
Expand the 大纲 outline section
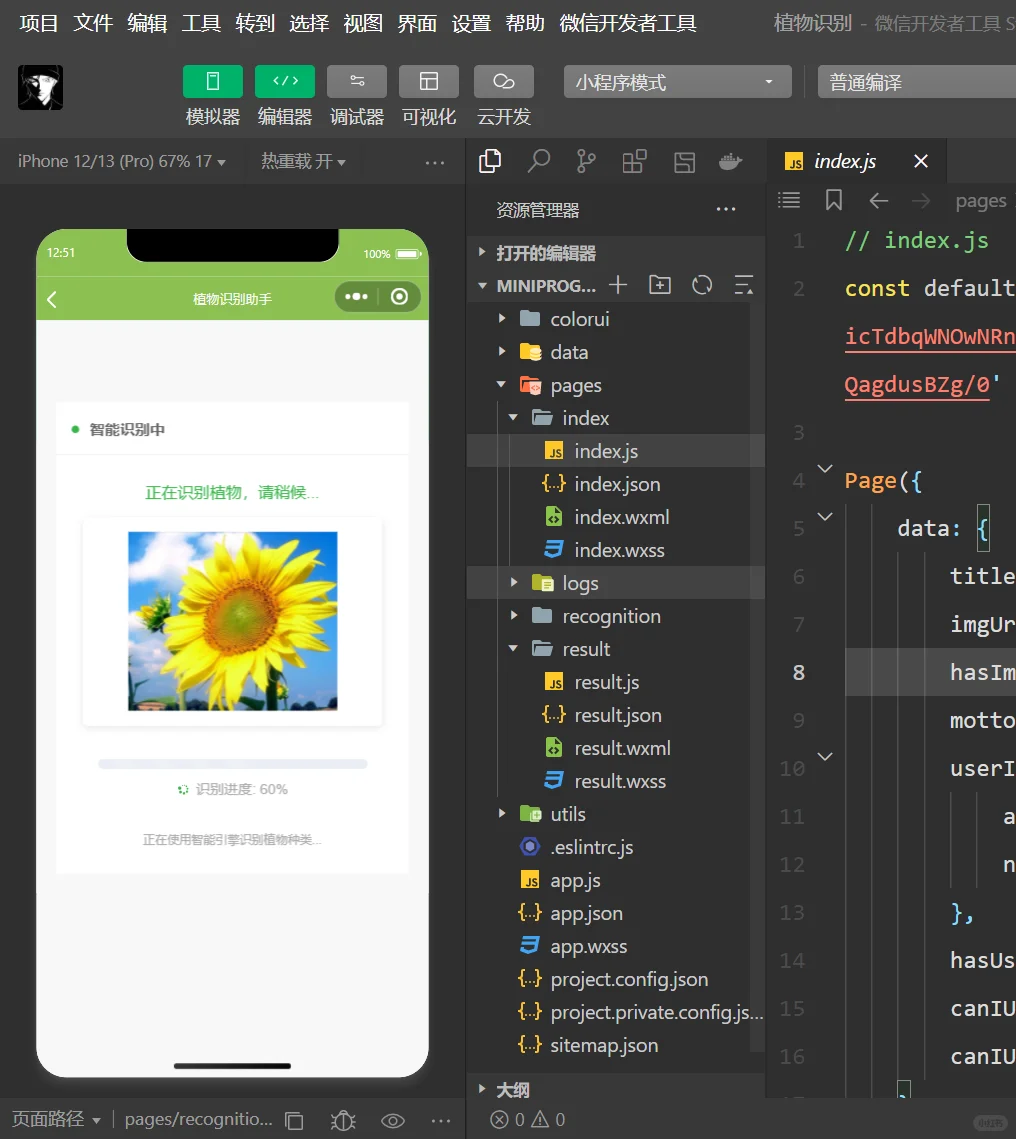pyautogui.click(x=616, y=1090)
